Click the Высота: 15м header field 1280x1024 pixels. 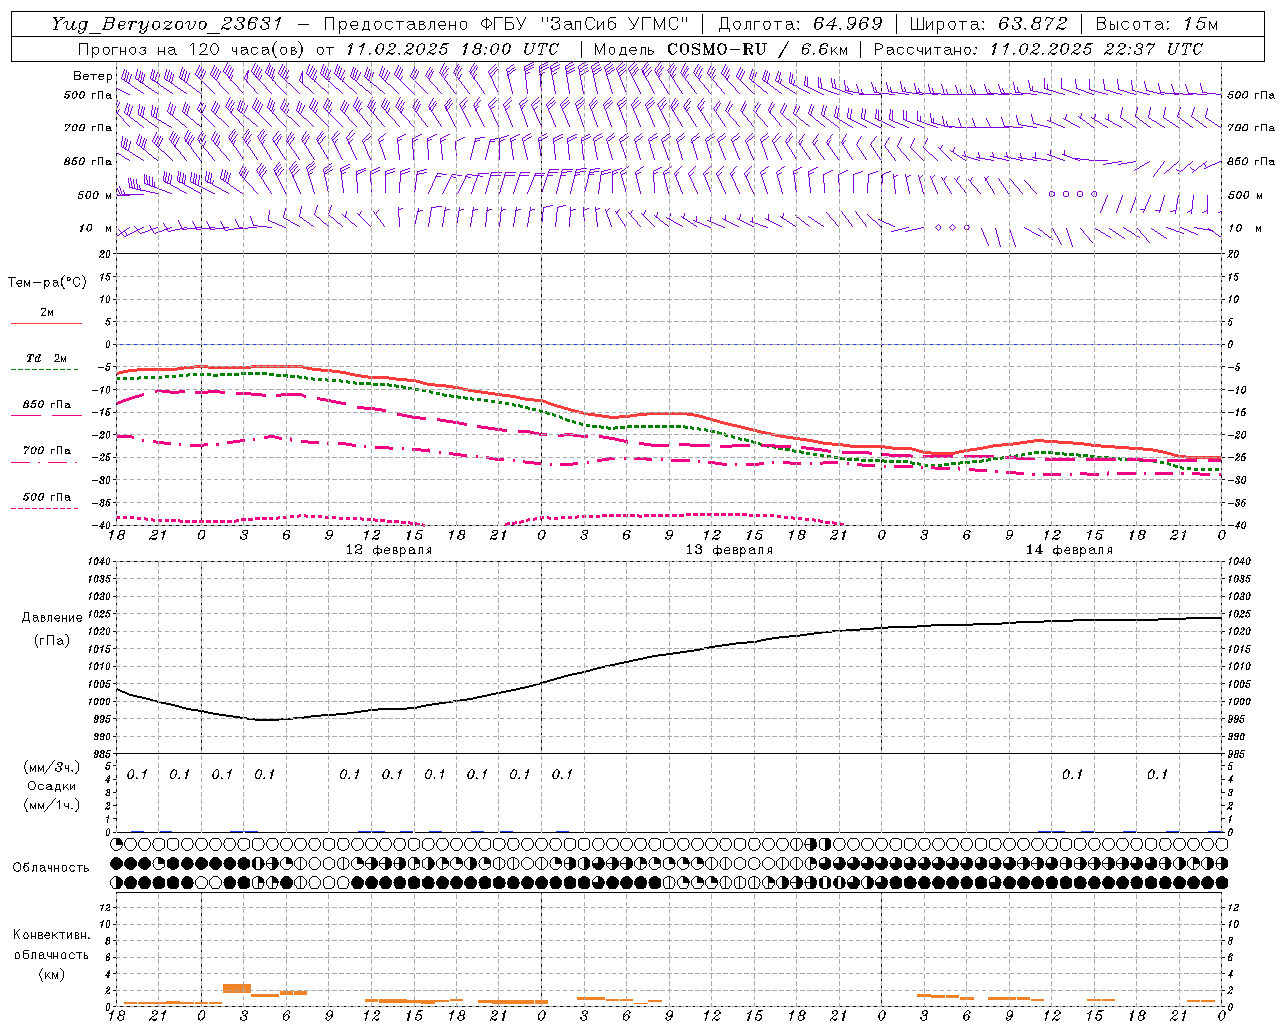click(1157, 24)
